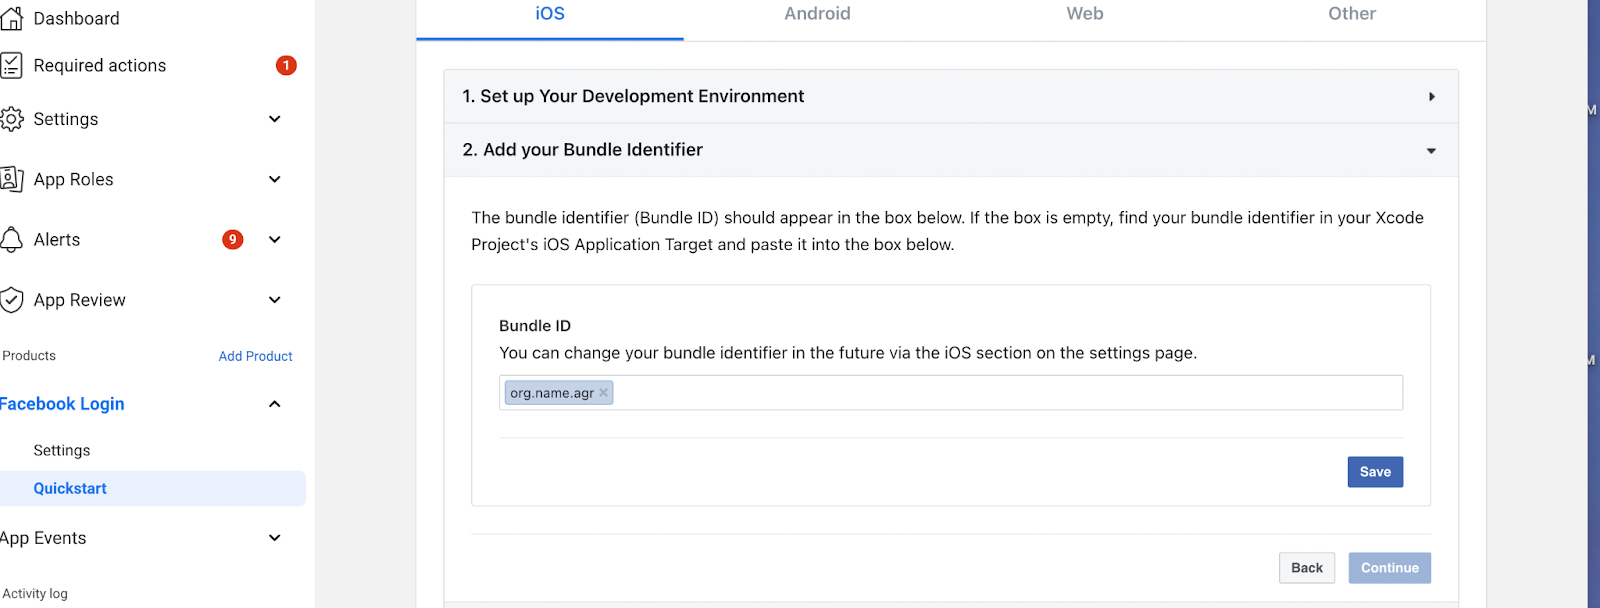Click the Add Product link
This screenshot has height=608, width=1600.
pos(255,356)
